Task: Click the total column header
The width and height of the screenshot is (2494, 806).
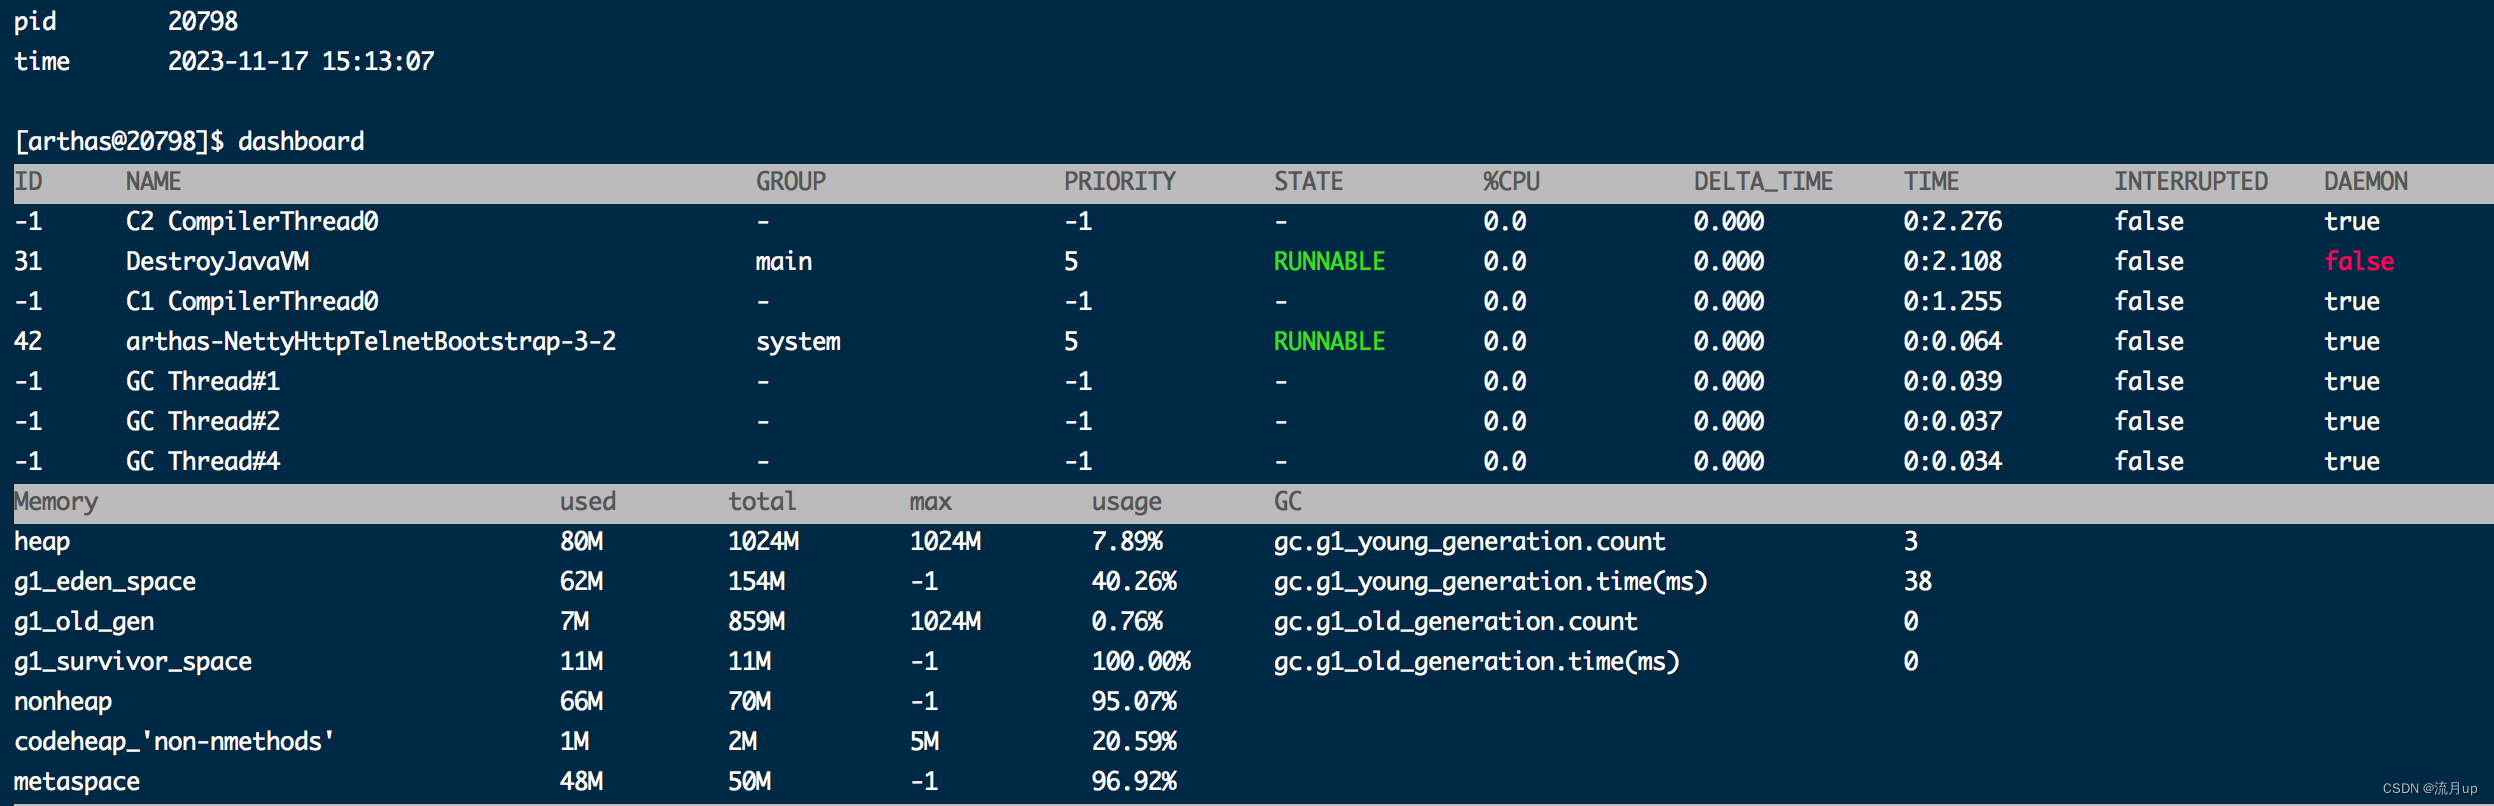Action: [762, 501]
